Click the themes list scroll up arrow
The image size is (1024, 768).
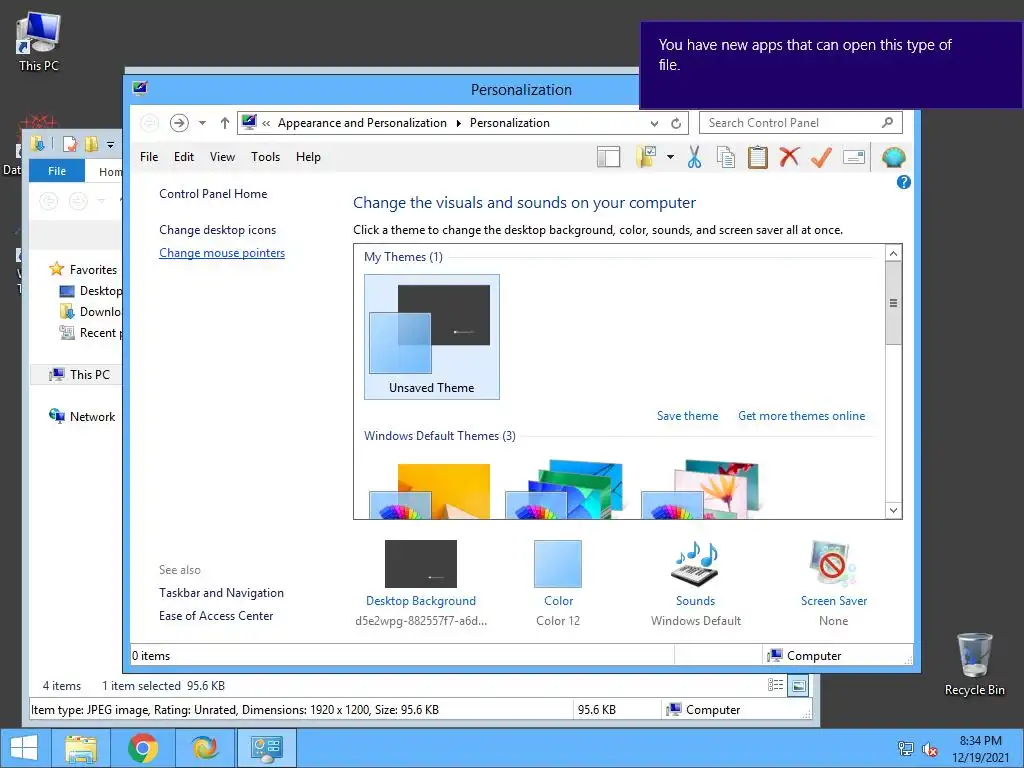[x=893, y=253]
